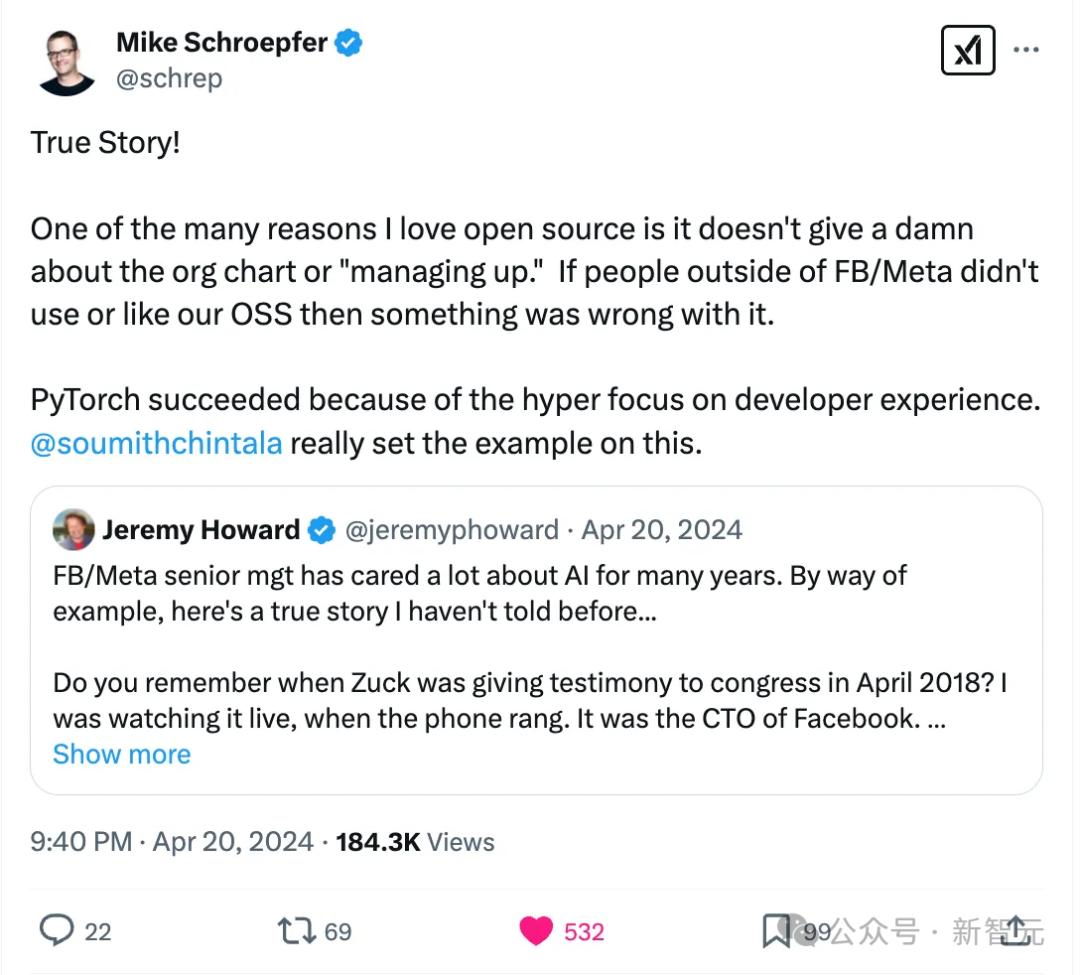Toggle the pink heart like button

click(x=537, y=931)
